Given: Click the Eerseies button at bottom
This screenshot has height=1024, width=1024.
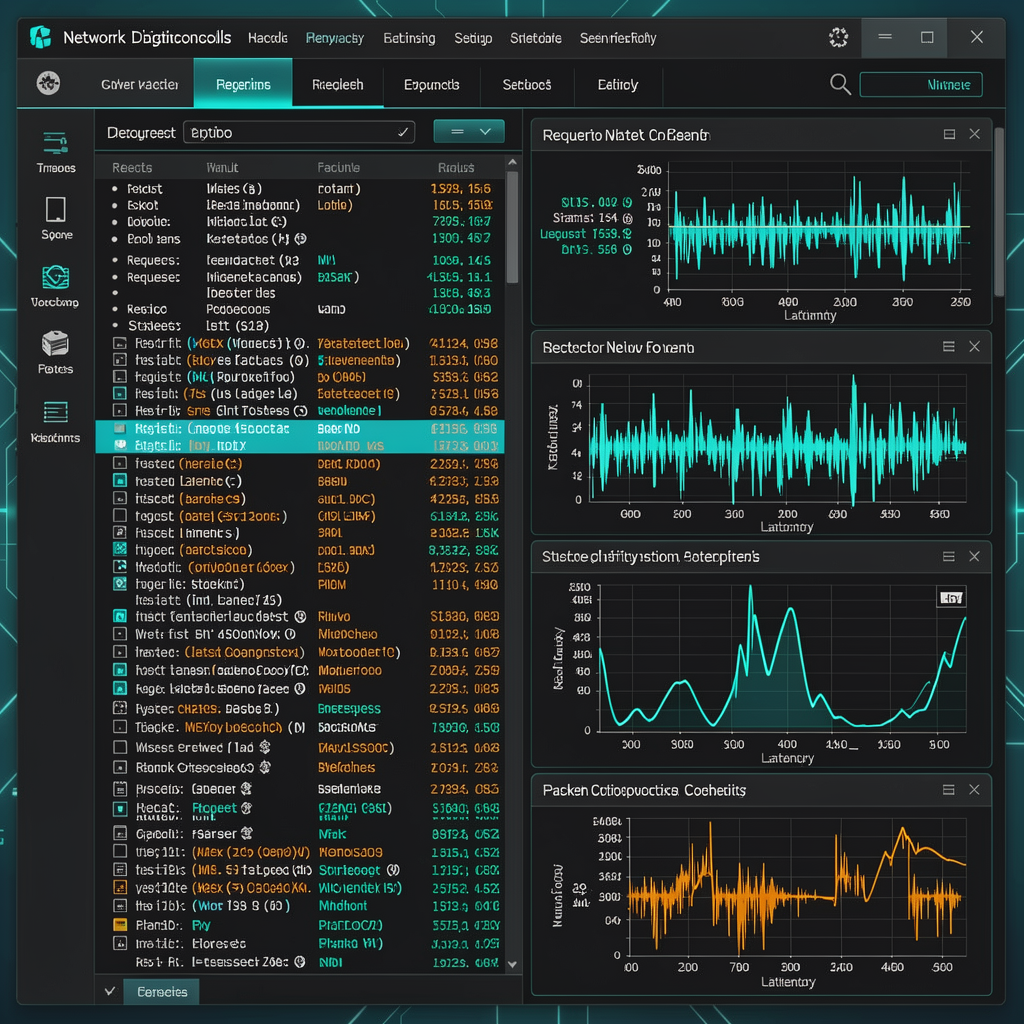Looking at the screenshot, I should [161, 991].
